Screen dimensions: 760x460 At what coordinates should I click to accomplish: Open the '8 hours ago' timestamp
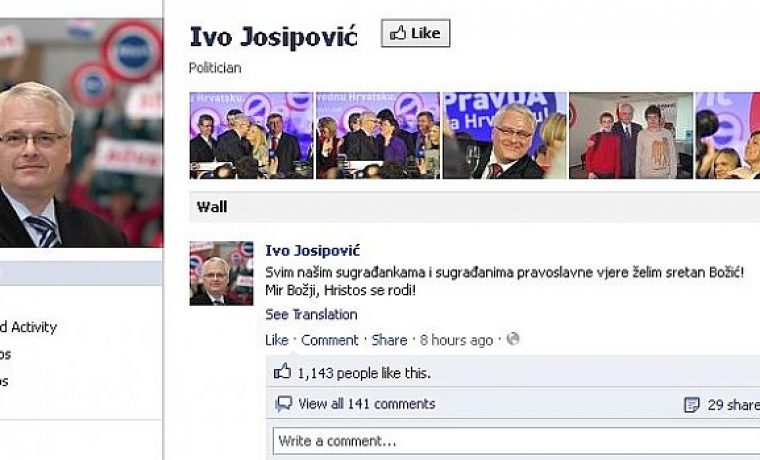point(456,340)
